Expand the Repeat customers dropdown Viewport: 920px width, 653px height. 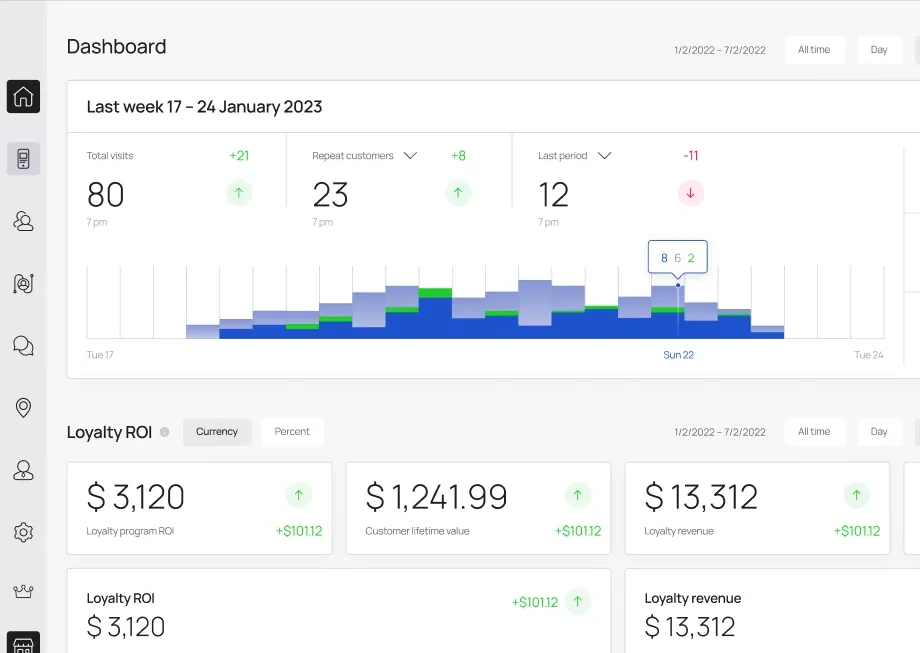point(410,155)
